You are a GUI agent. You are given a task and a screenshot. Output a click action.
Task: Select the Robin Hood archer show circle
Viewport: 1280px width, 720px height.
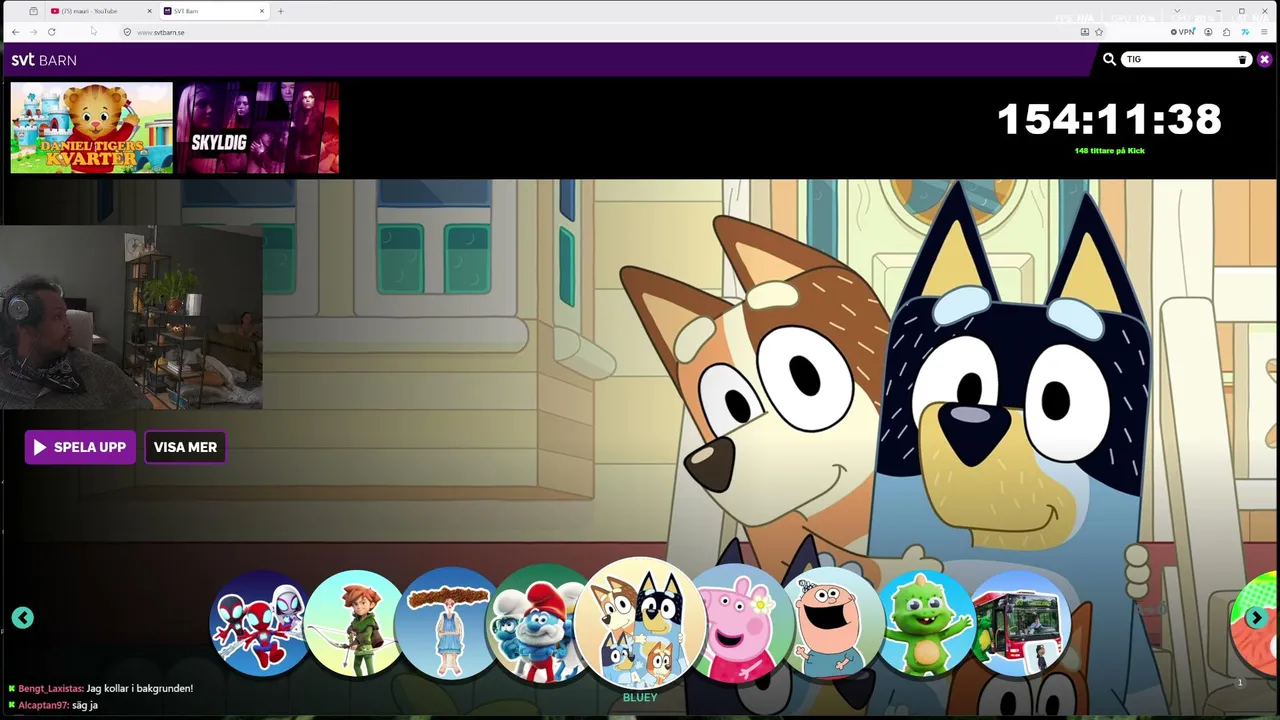(x=355, y=623)
